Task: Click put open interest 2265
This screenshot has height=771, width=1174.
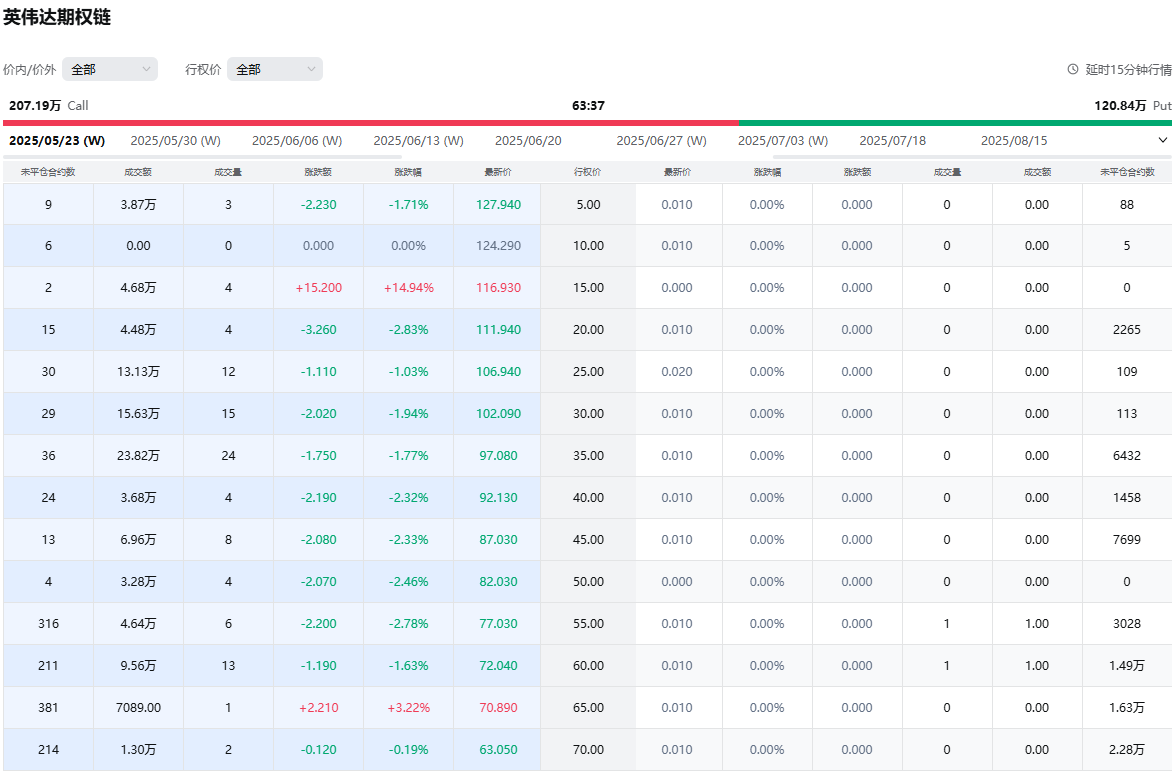Action: coord(1127,329)
